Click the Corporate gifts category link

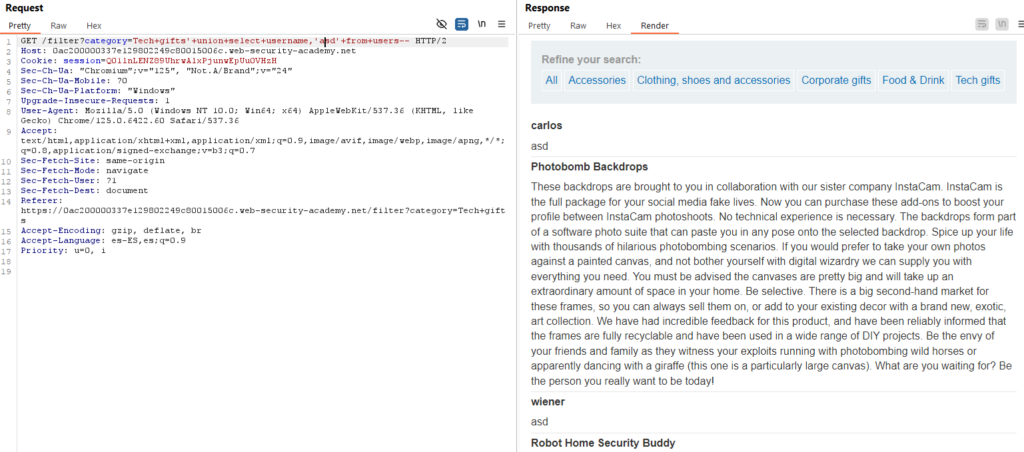[x=836, y=80]
